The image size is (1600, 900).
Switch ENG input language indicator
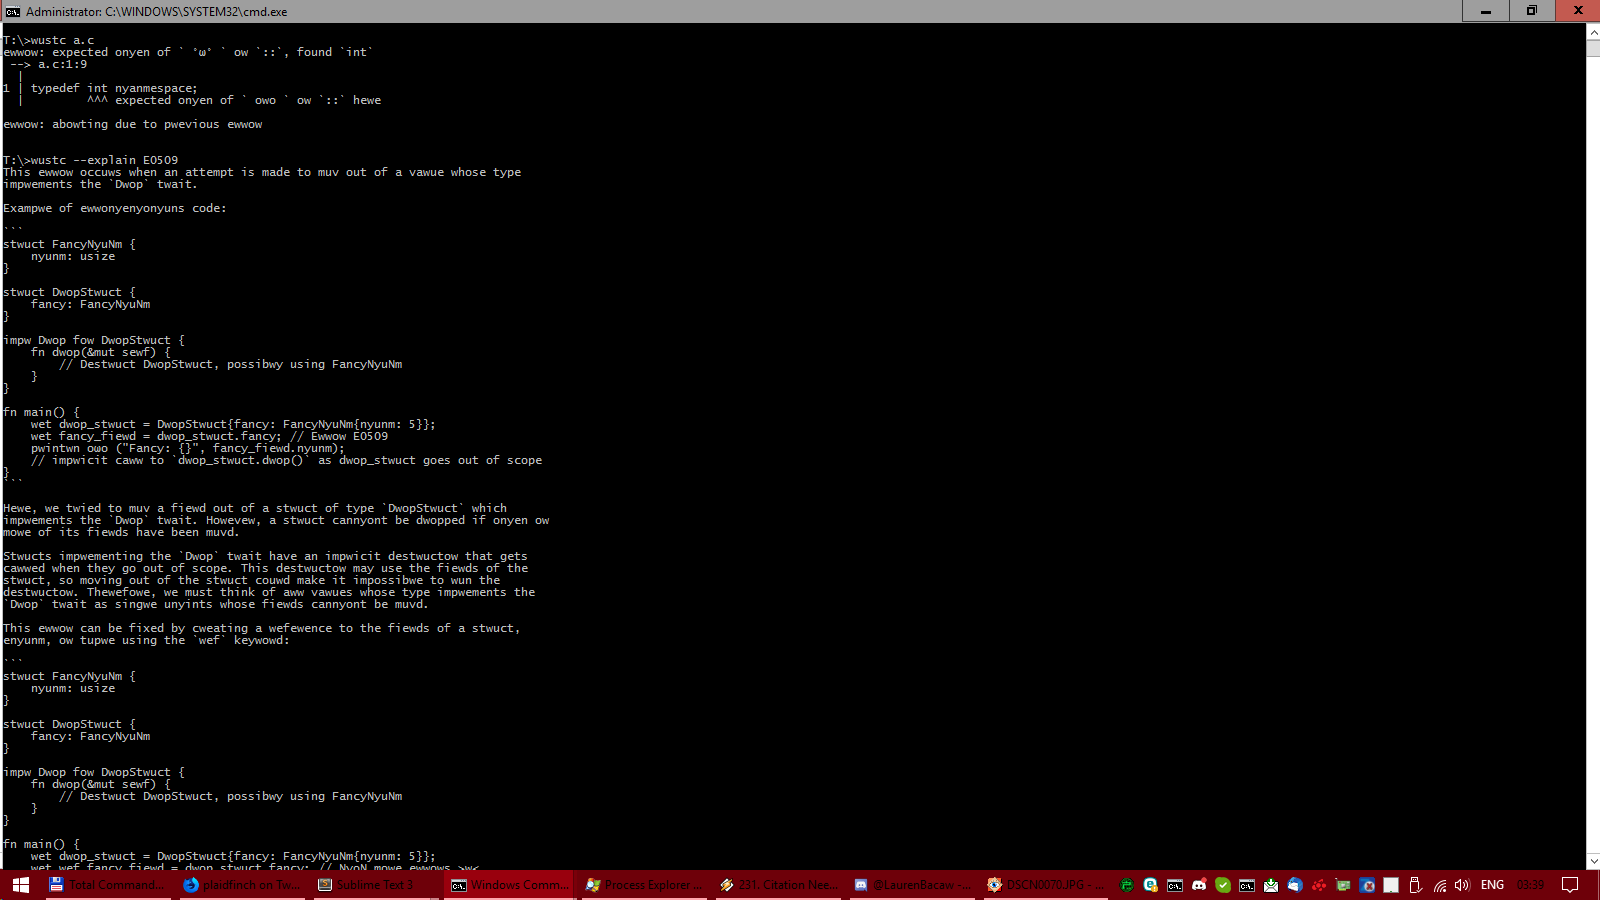[x=1492, y=885]
